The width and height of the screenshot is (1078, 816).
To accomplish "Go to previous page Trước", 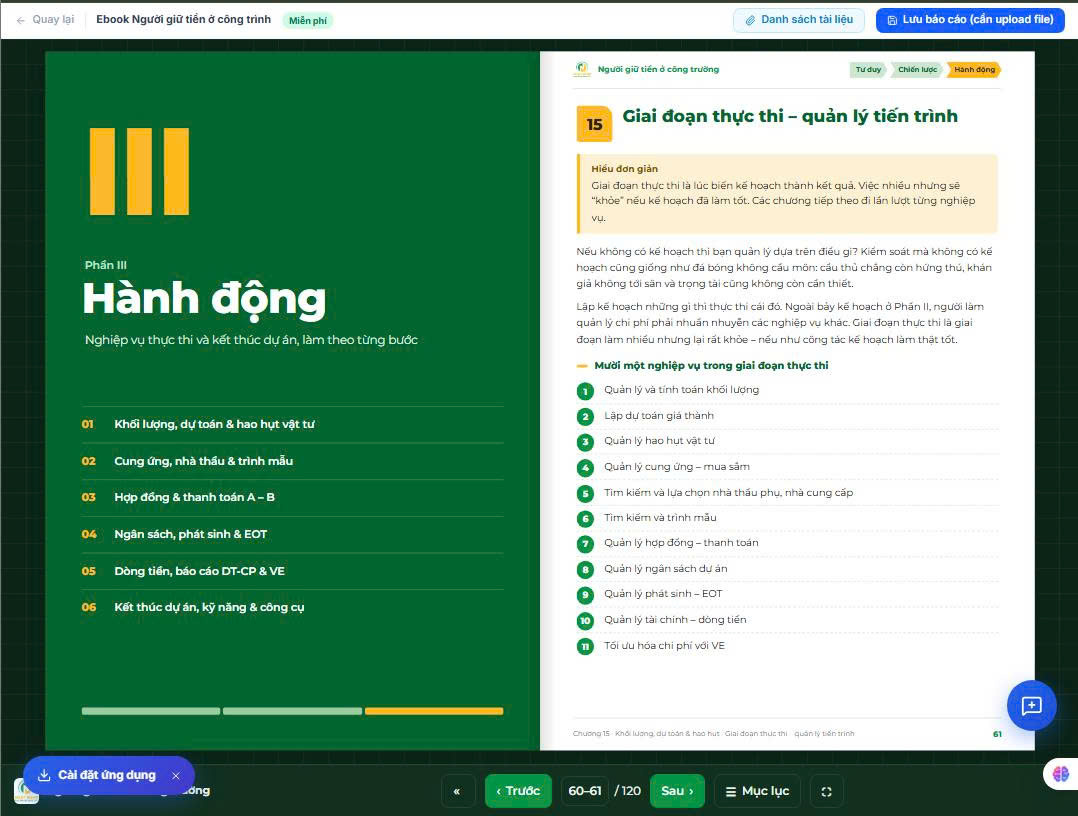I will [518, 791].
